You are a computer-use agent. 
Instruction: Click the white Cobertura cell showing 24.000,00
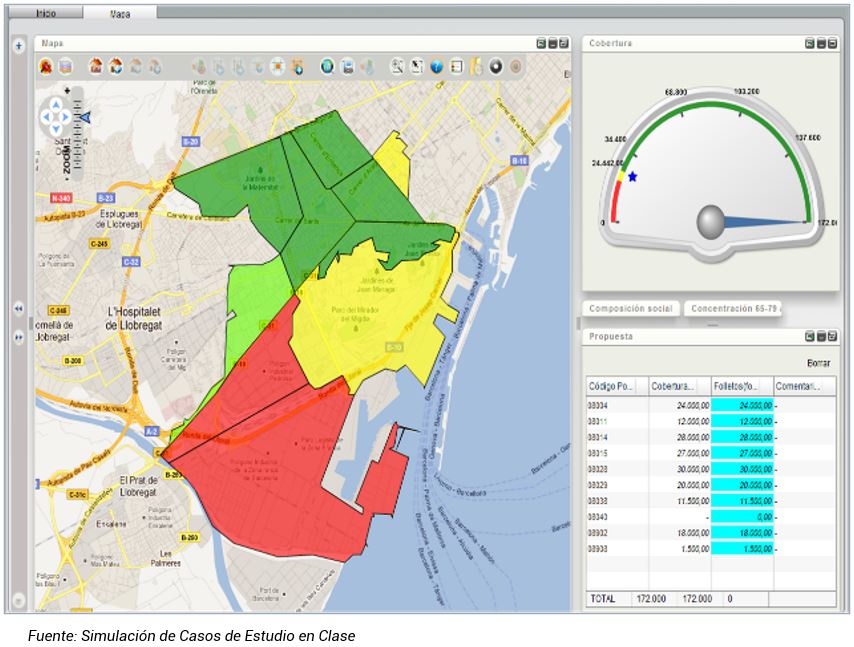[x=680, y=406]
